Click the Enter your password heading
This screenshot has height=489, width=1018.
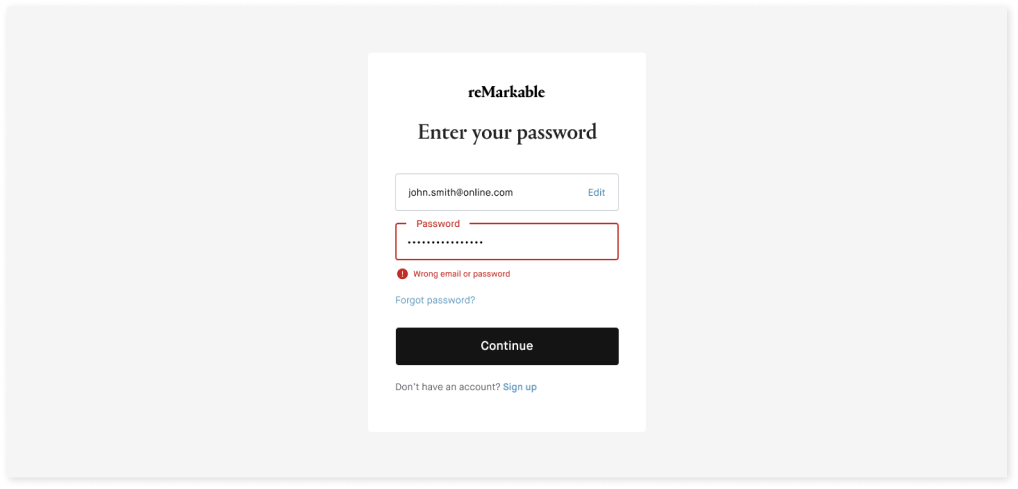click(506, 132)
